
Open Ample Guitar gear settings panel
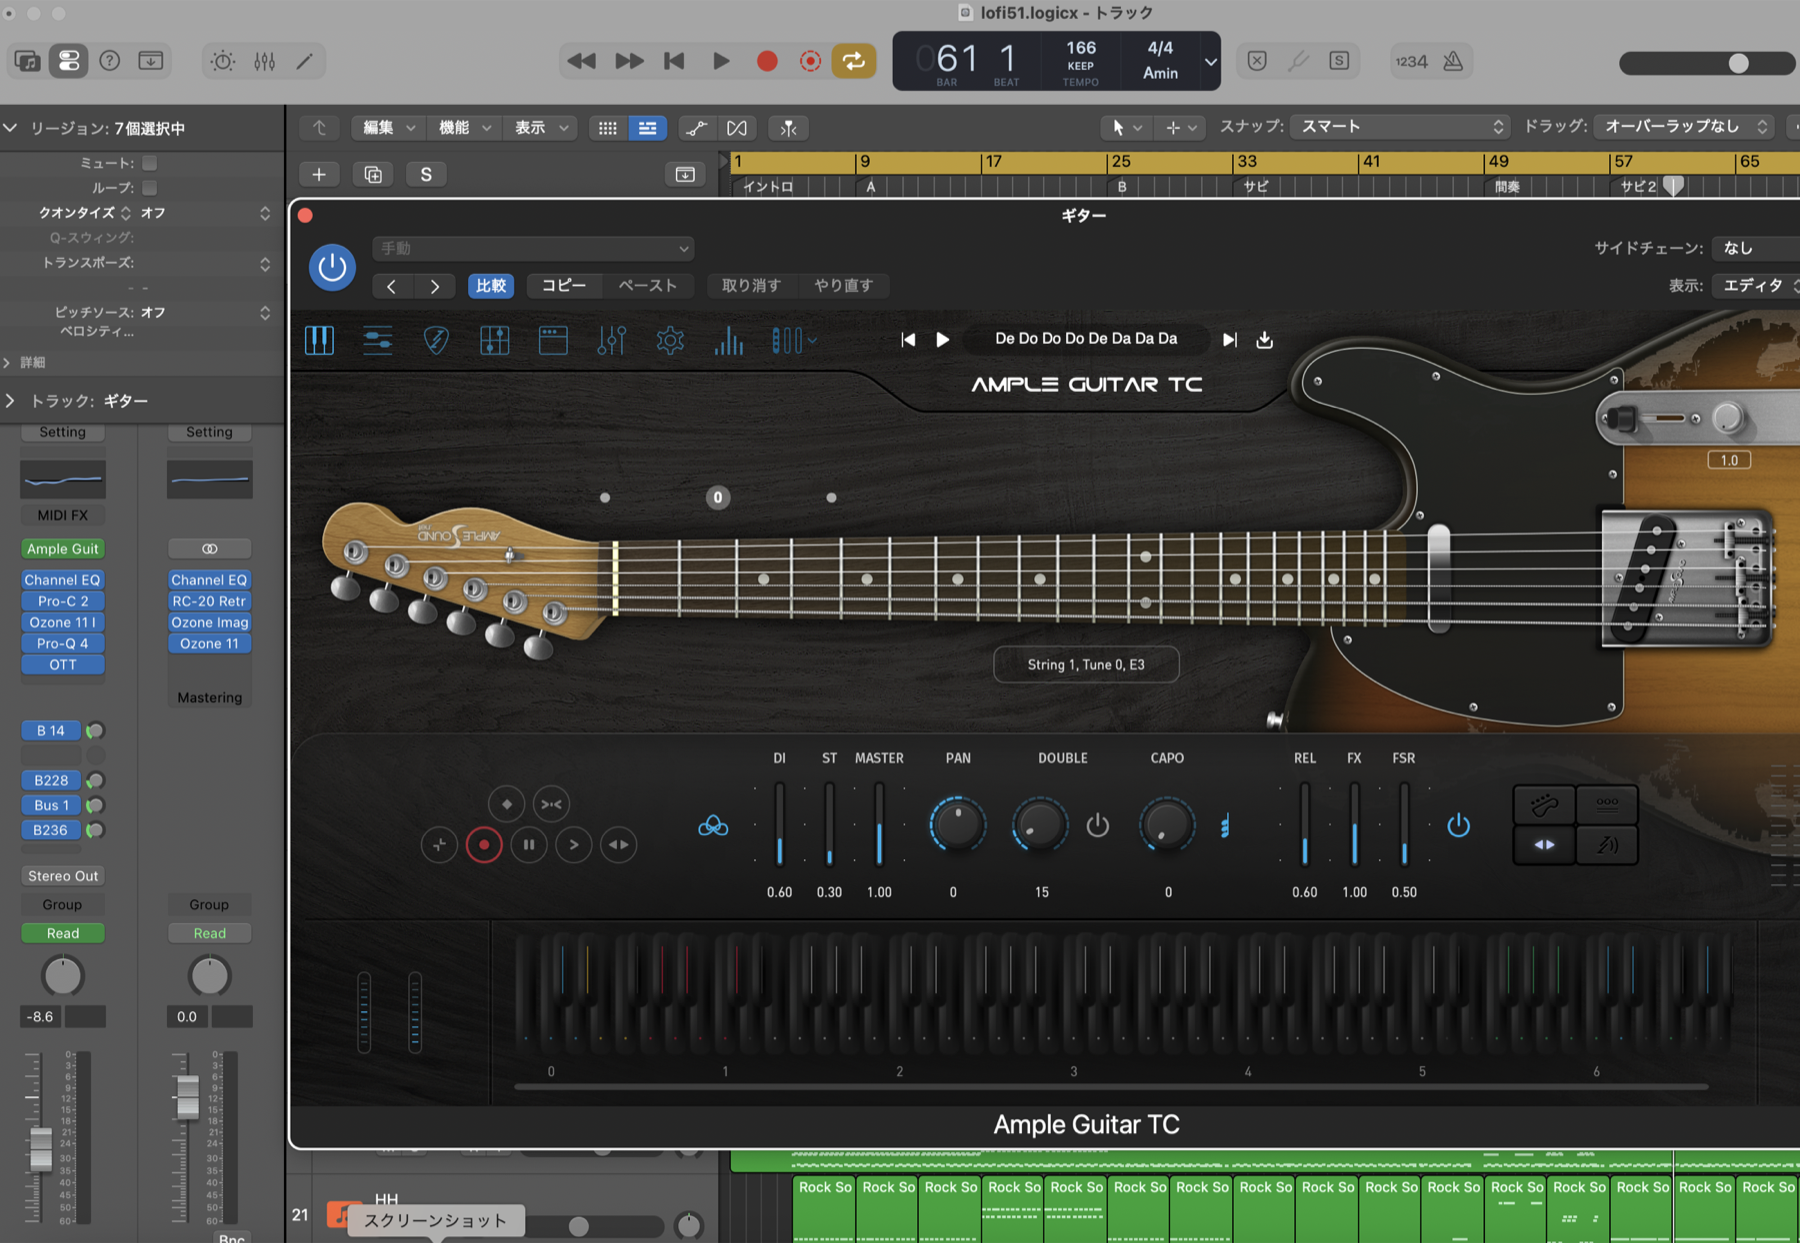click(670, 340)
